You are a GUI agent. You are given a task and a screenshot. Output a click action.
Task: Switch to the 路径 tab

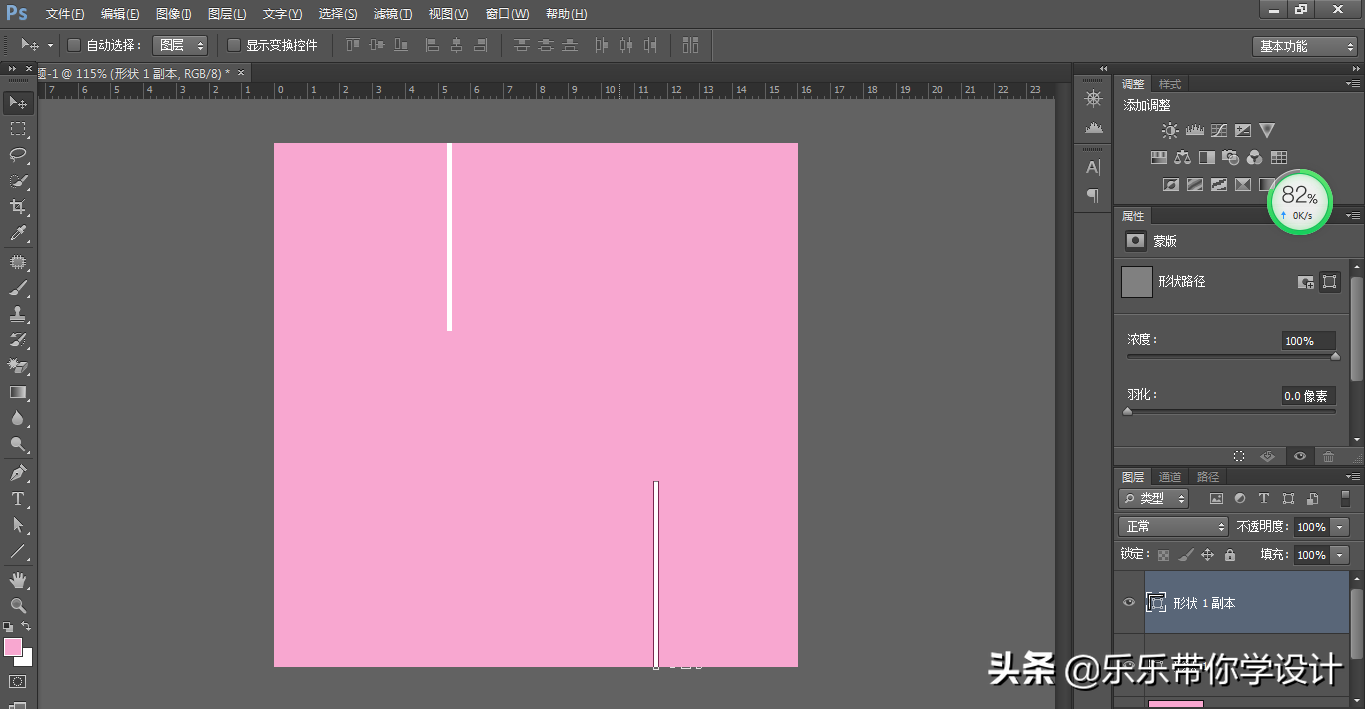pos(1208,477)
